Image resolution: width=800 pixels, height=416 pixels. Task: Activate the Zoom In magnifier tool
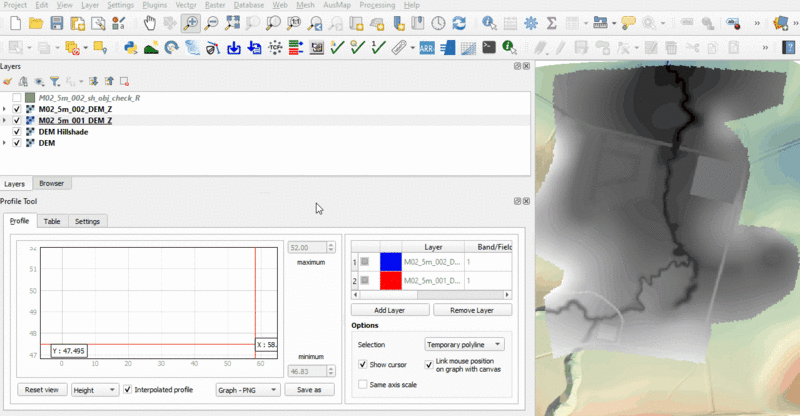[x=189, y=22]
